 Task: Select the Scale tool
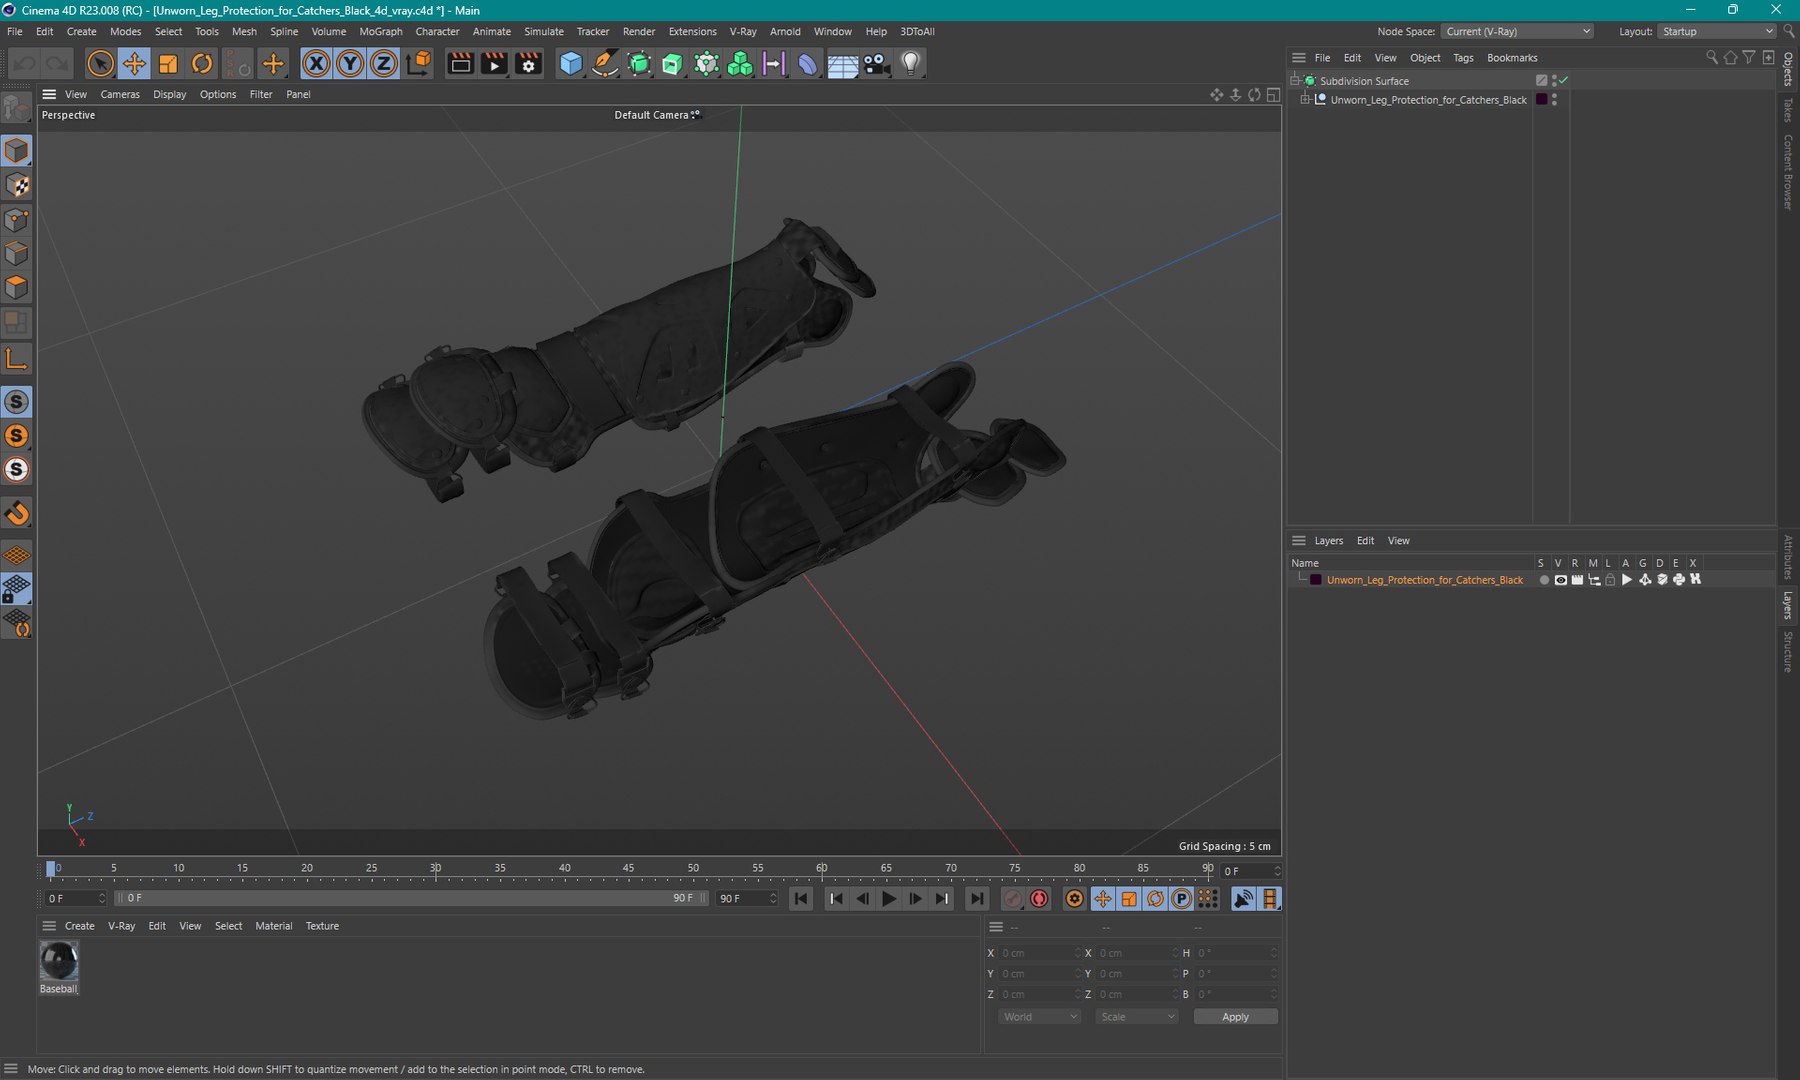coord(168,64)
